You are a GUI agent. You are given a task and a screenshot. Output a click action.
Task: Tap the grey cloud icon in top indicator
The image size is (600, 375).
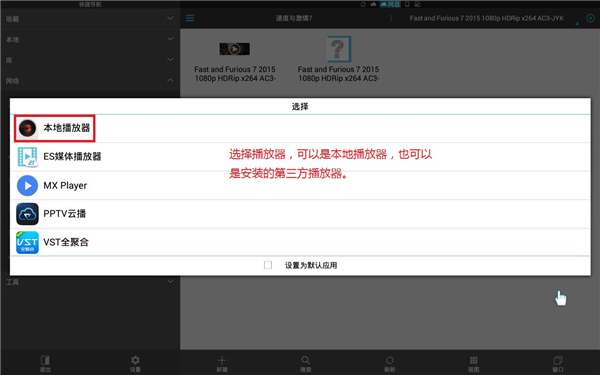point(373,4)
